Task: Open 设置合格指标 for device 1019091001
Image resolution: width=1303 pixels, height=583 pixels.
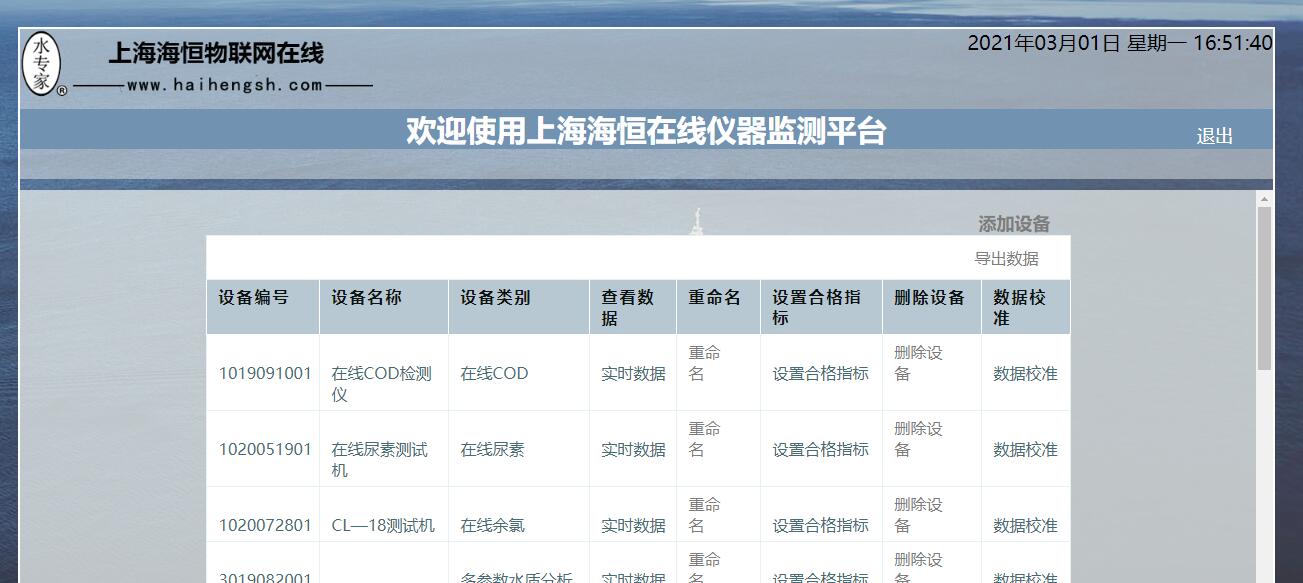Action: coord(820,374)
